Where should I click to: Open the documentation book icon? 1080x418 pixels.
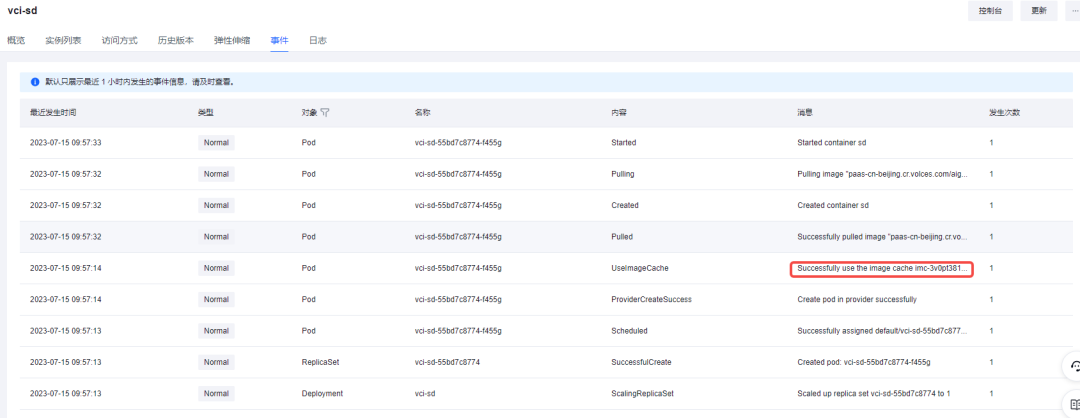point(1074,403)
